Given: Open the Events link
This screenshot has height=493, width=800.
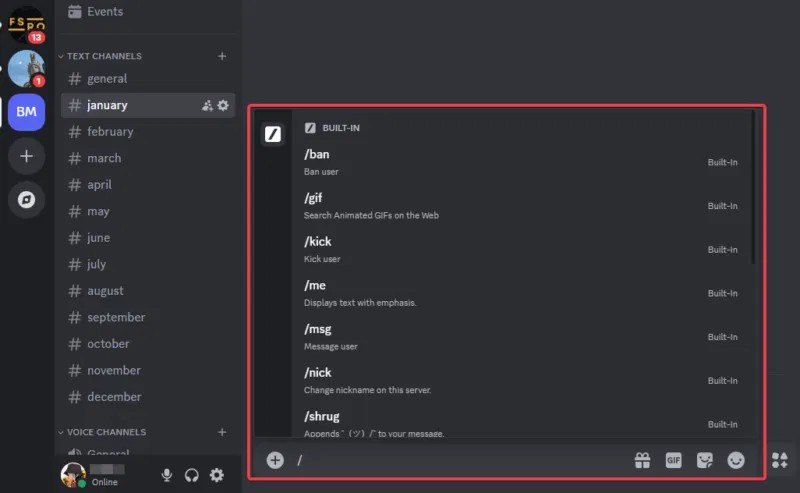Looking at the screenshot, I should coord(104,11).
